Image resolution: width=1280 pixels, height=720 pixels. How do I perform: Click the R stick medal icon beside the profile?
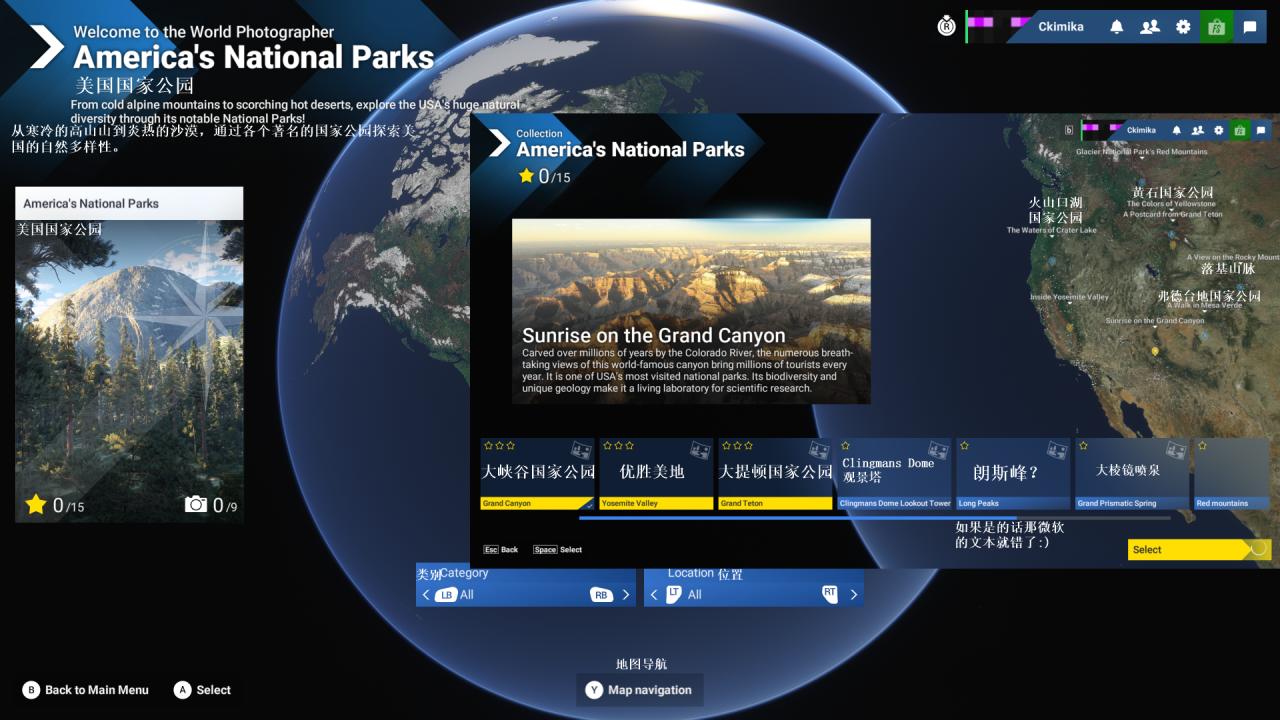946,27
